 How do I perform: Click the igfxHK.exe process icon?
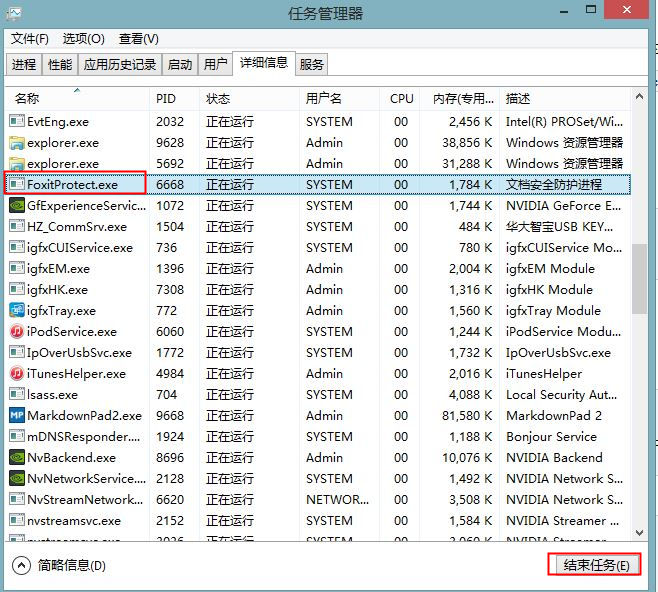tap(17, 289)
